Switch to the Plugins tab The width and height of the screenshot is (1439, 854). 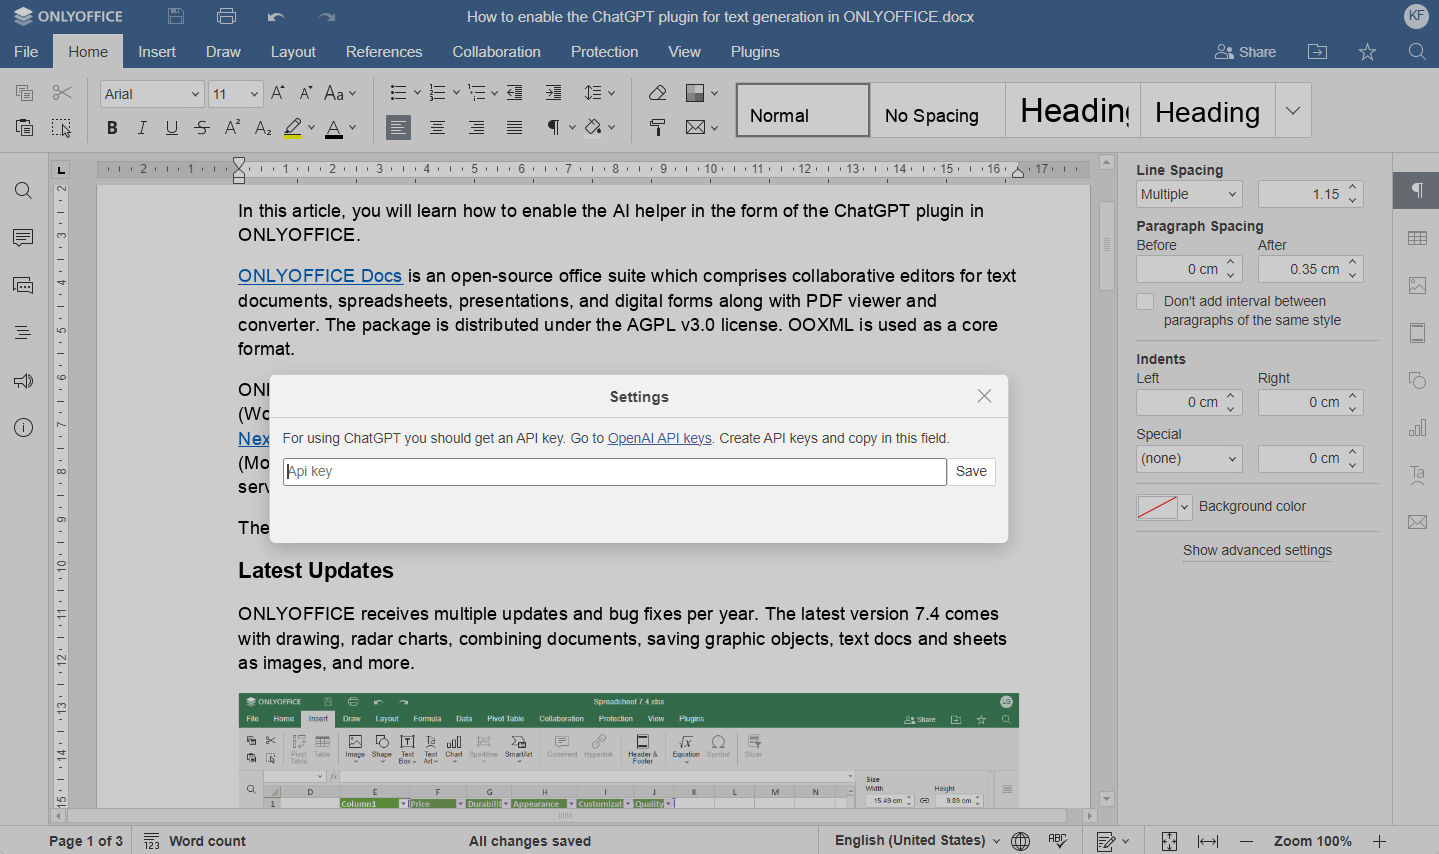[755, 52]
